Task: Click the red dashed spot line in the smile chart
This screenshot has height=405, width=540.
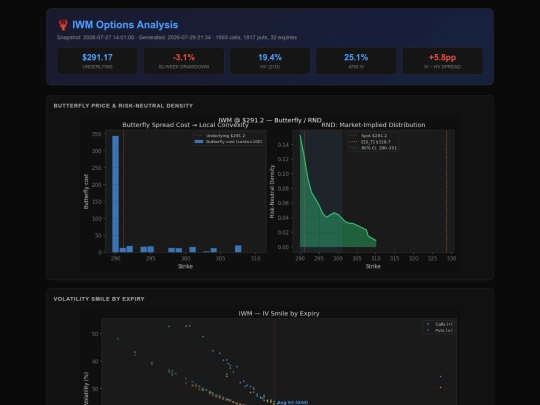Action: pos(274,362)
